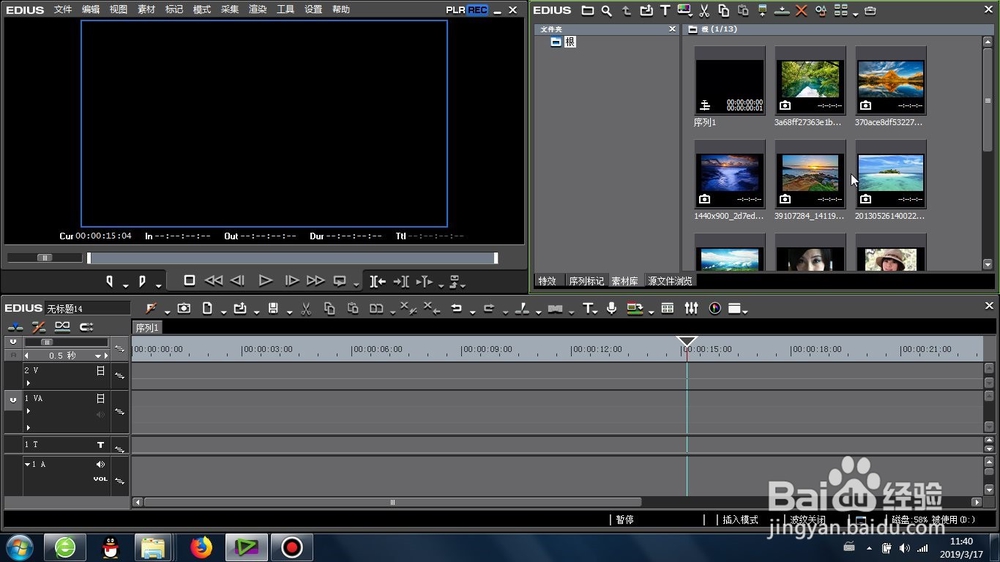
Task: Open dropdown arrow beside new sequence icon
Action: [223, 312]
